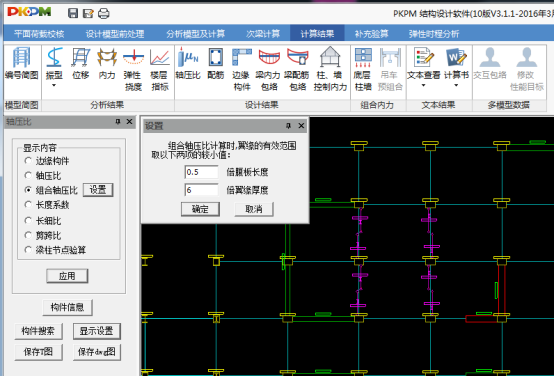Viewport: 554px width, 376px height.
Task: Pin the 轴压比 side panel
Action: point(118,122)
